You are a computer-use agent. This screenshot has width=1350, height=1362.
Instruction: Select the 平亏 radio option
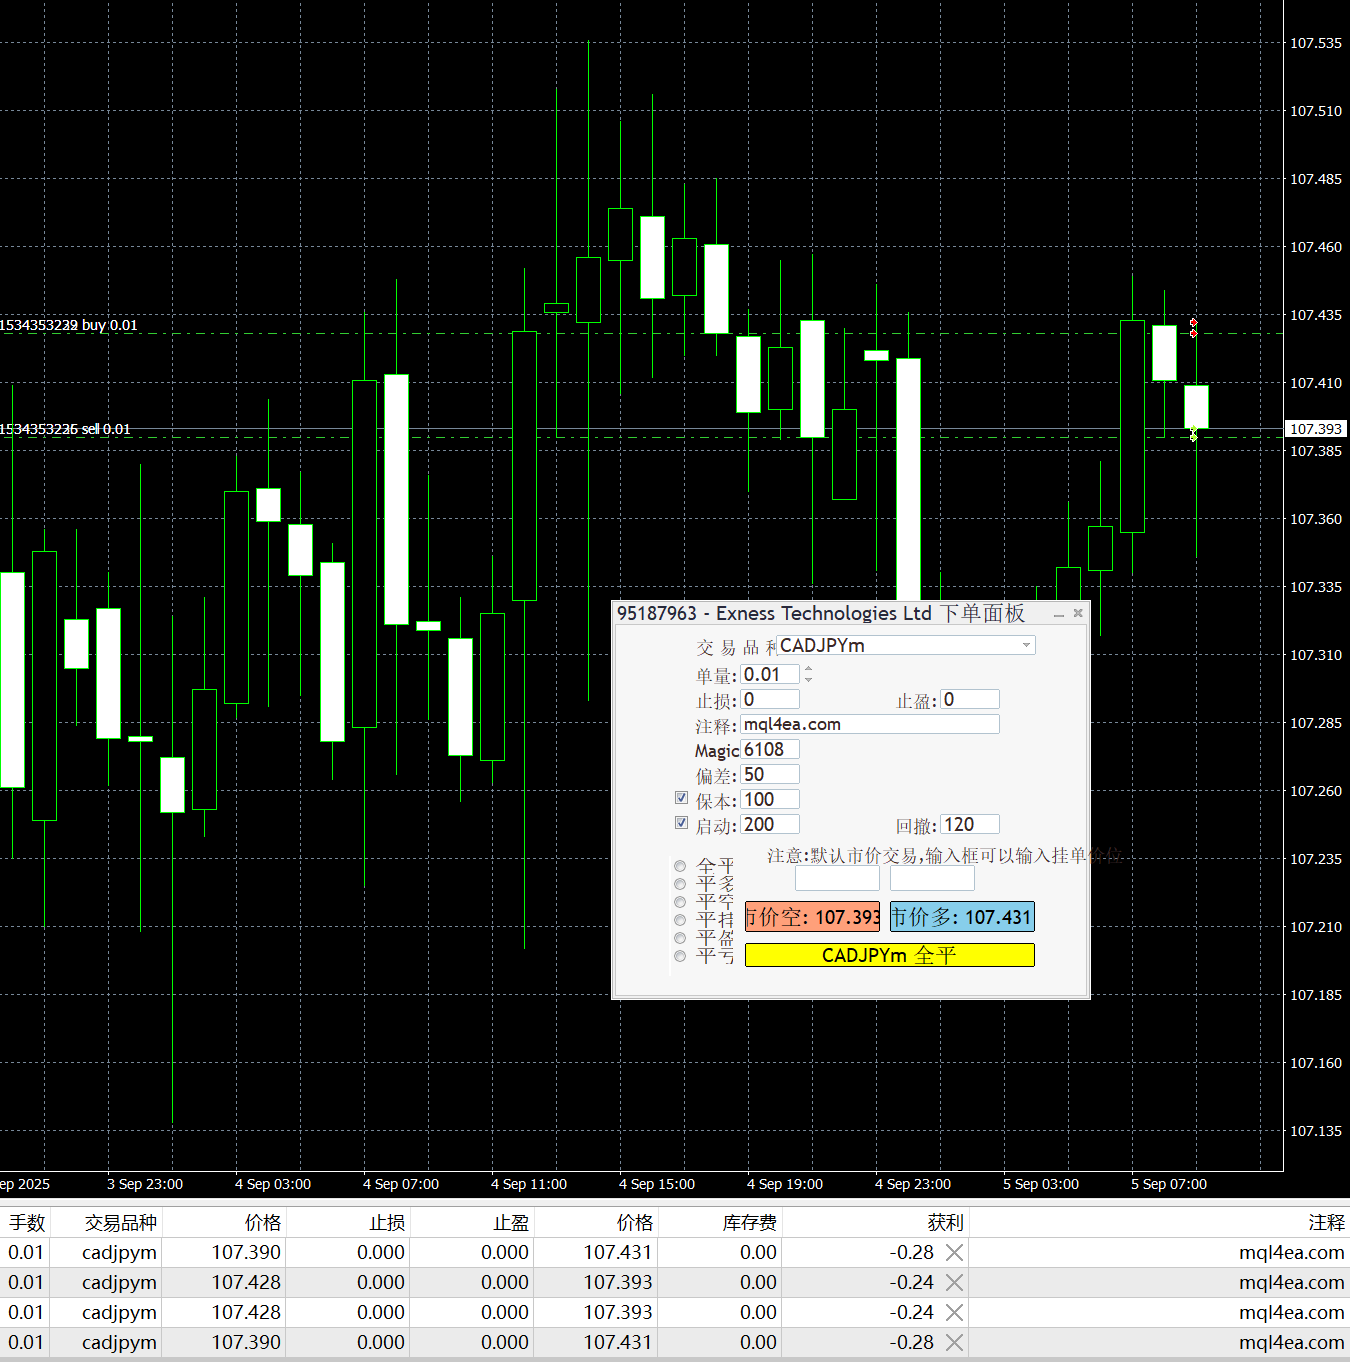[x=680, y=956]
